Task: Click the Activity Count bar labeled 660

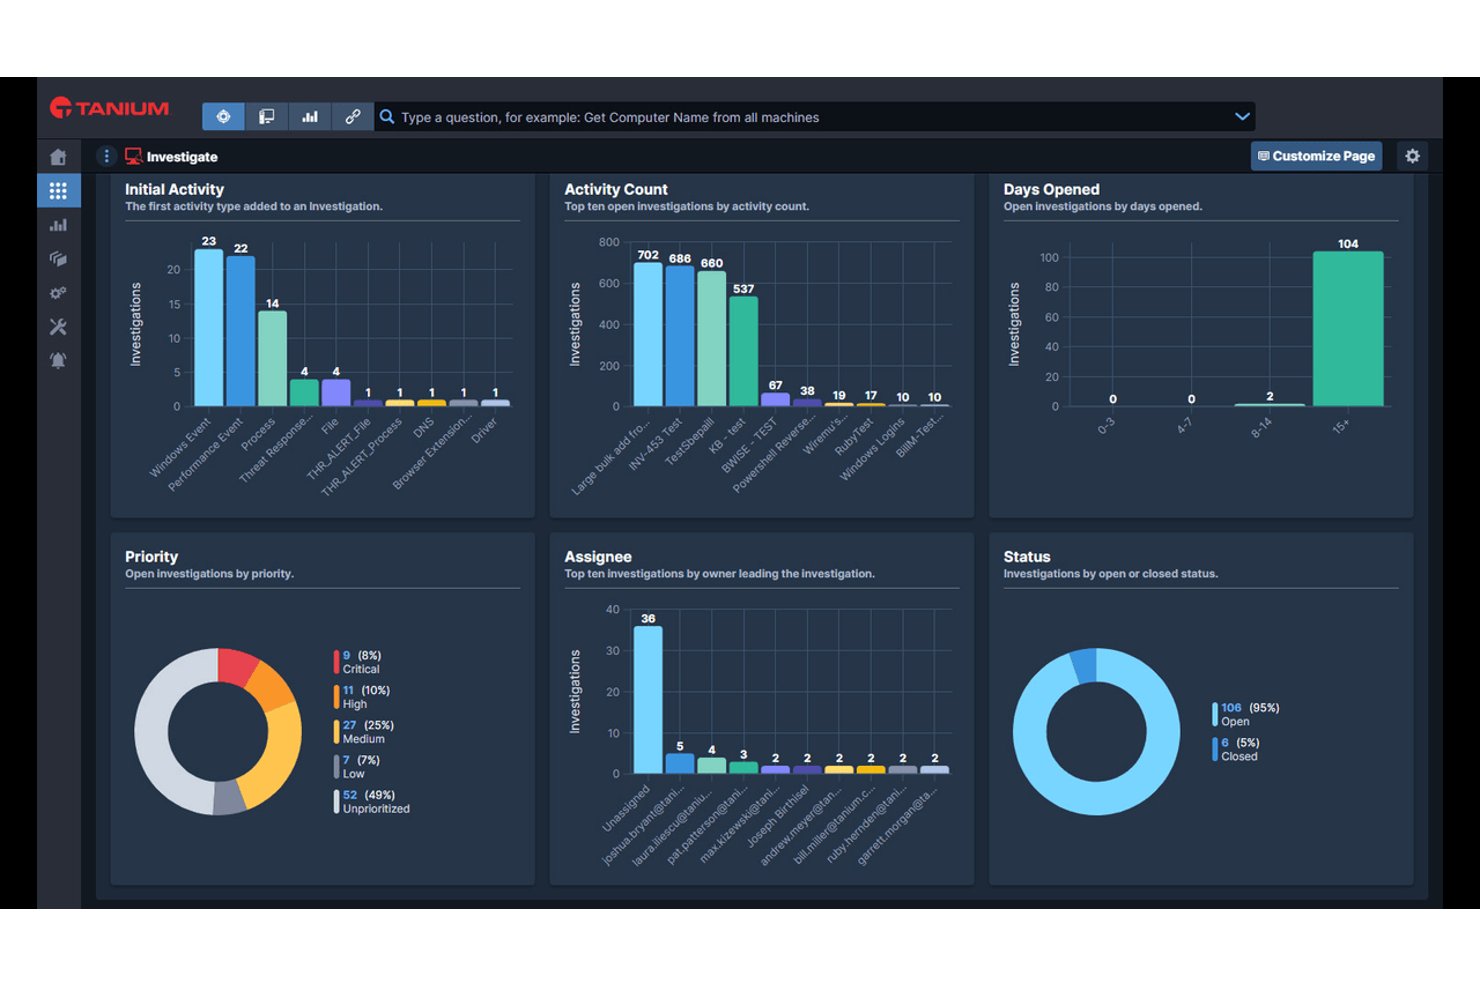Action: point(712,338)
